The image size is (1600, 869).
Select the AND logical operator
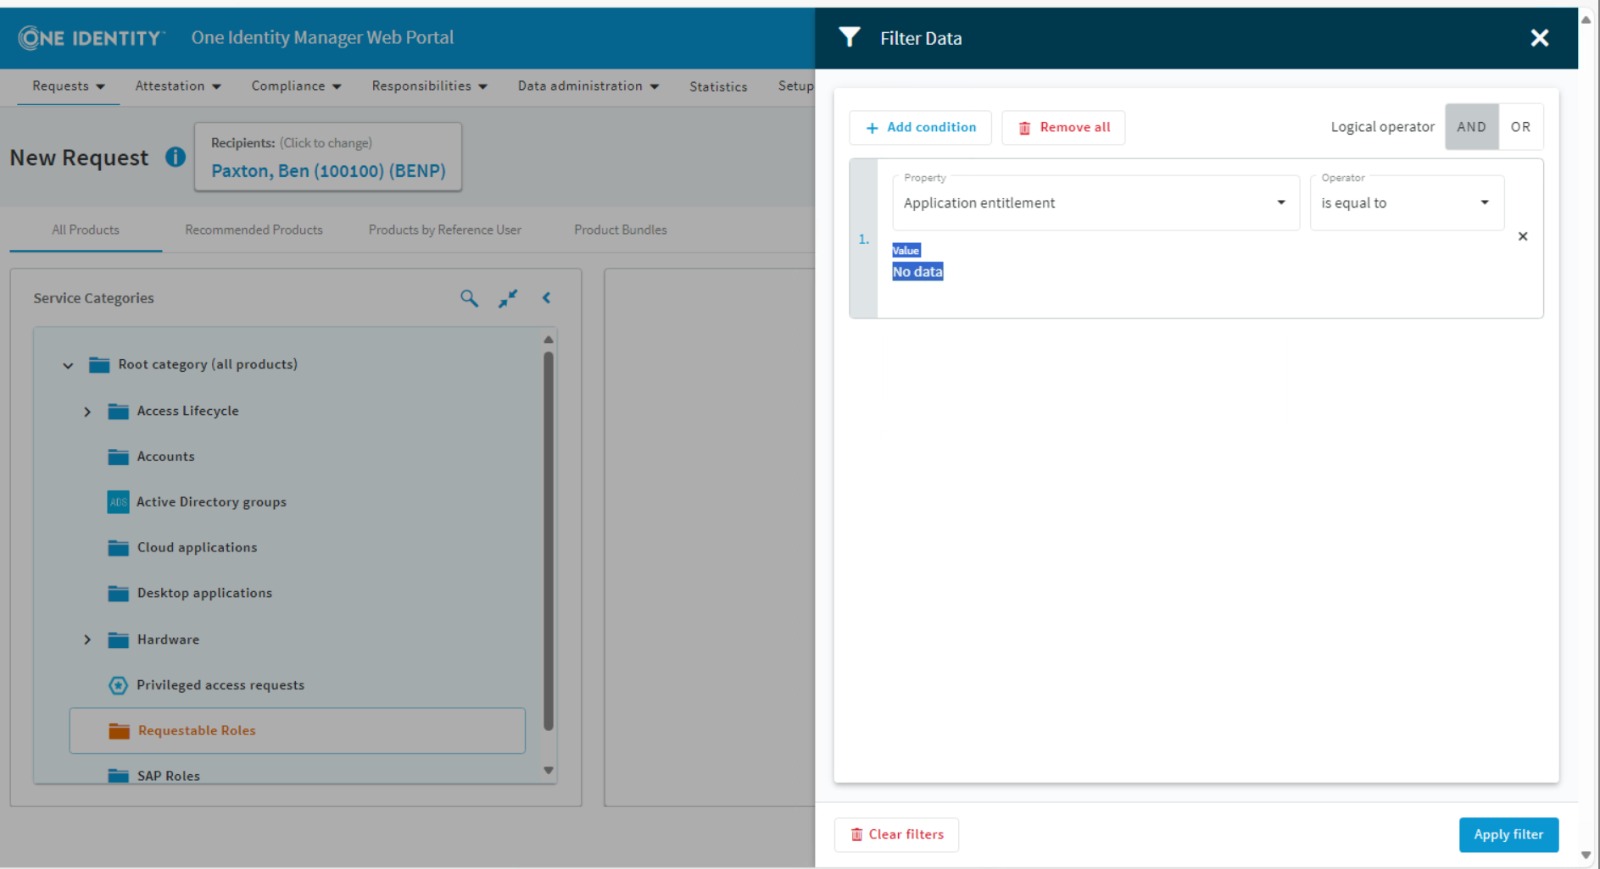coord(1471,127)
